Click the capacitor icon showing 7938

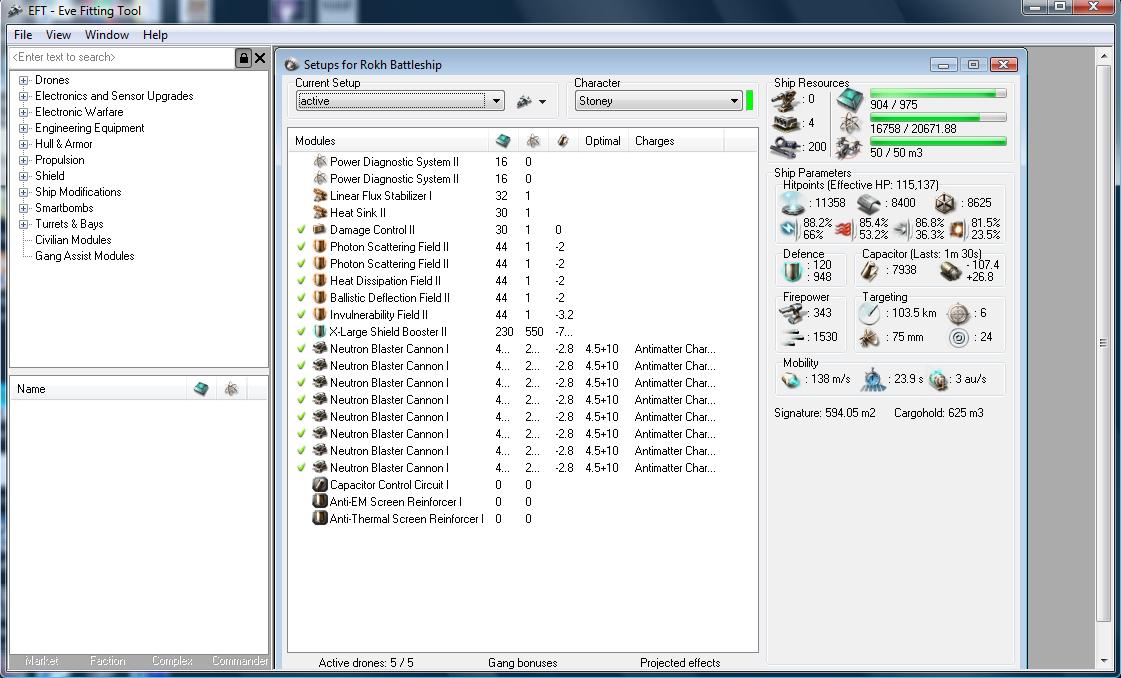point(869,270)
